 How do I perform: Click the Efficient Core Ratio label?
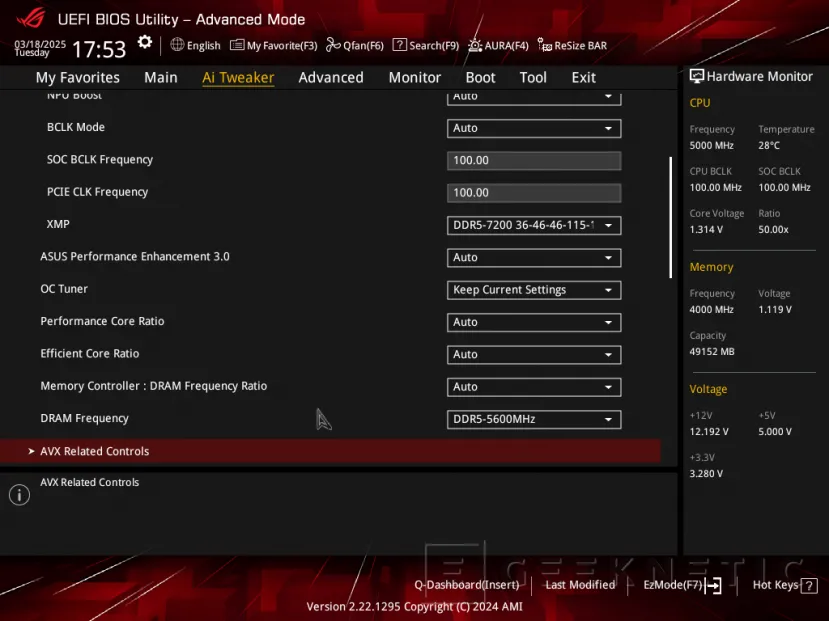click(90, 354)
